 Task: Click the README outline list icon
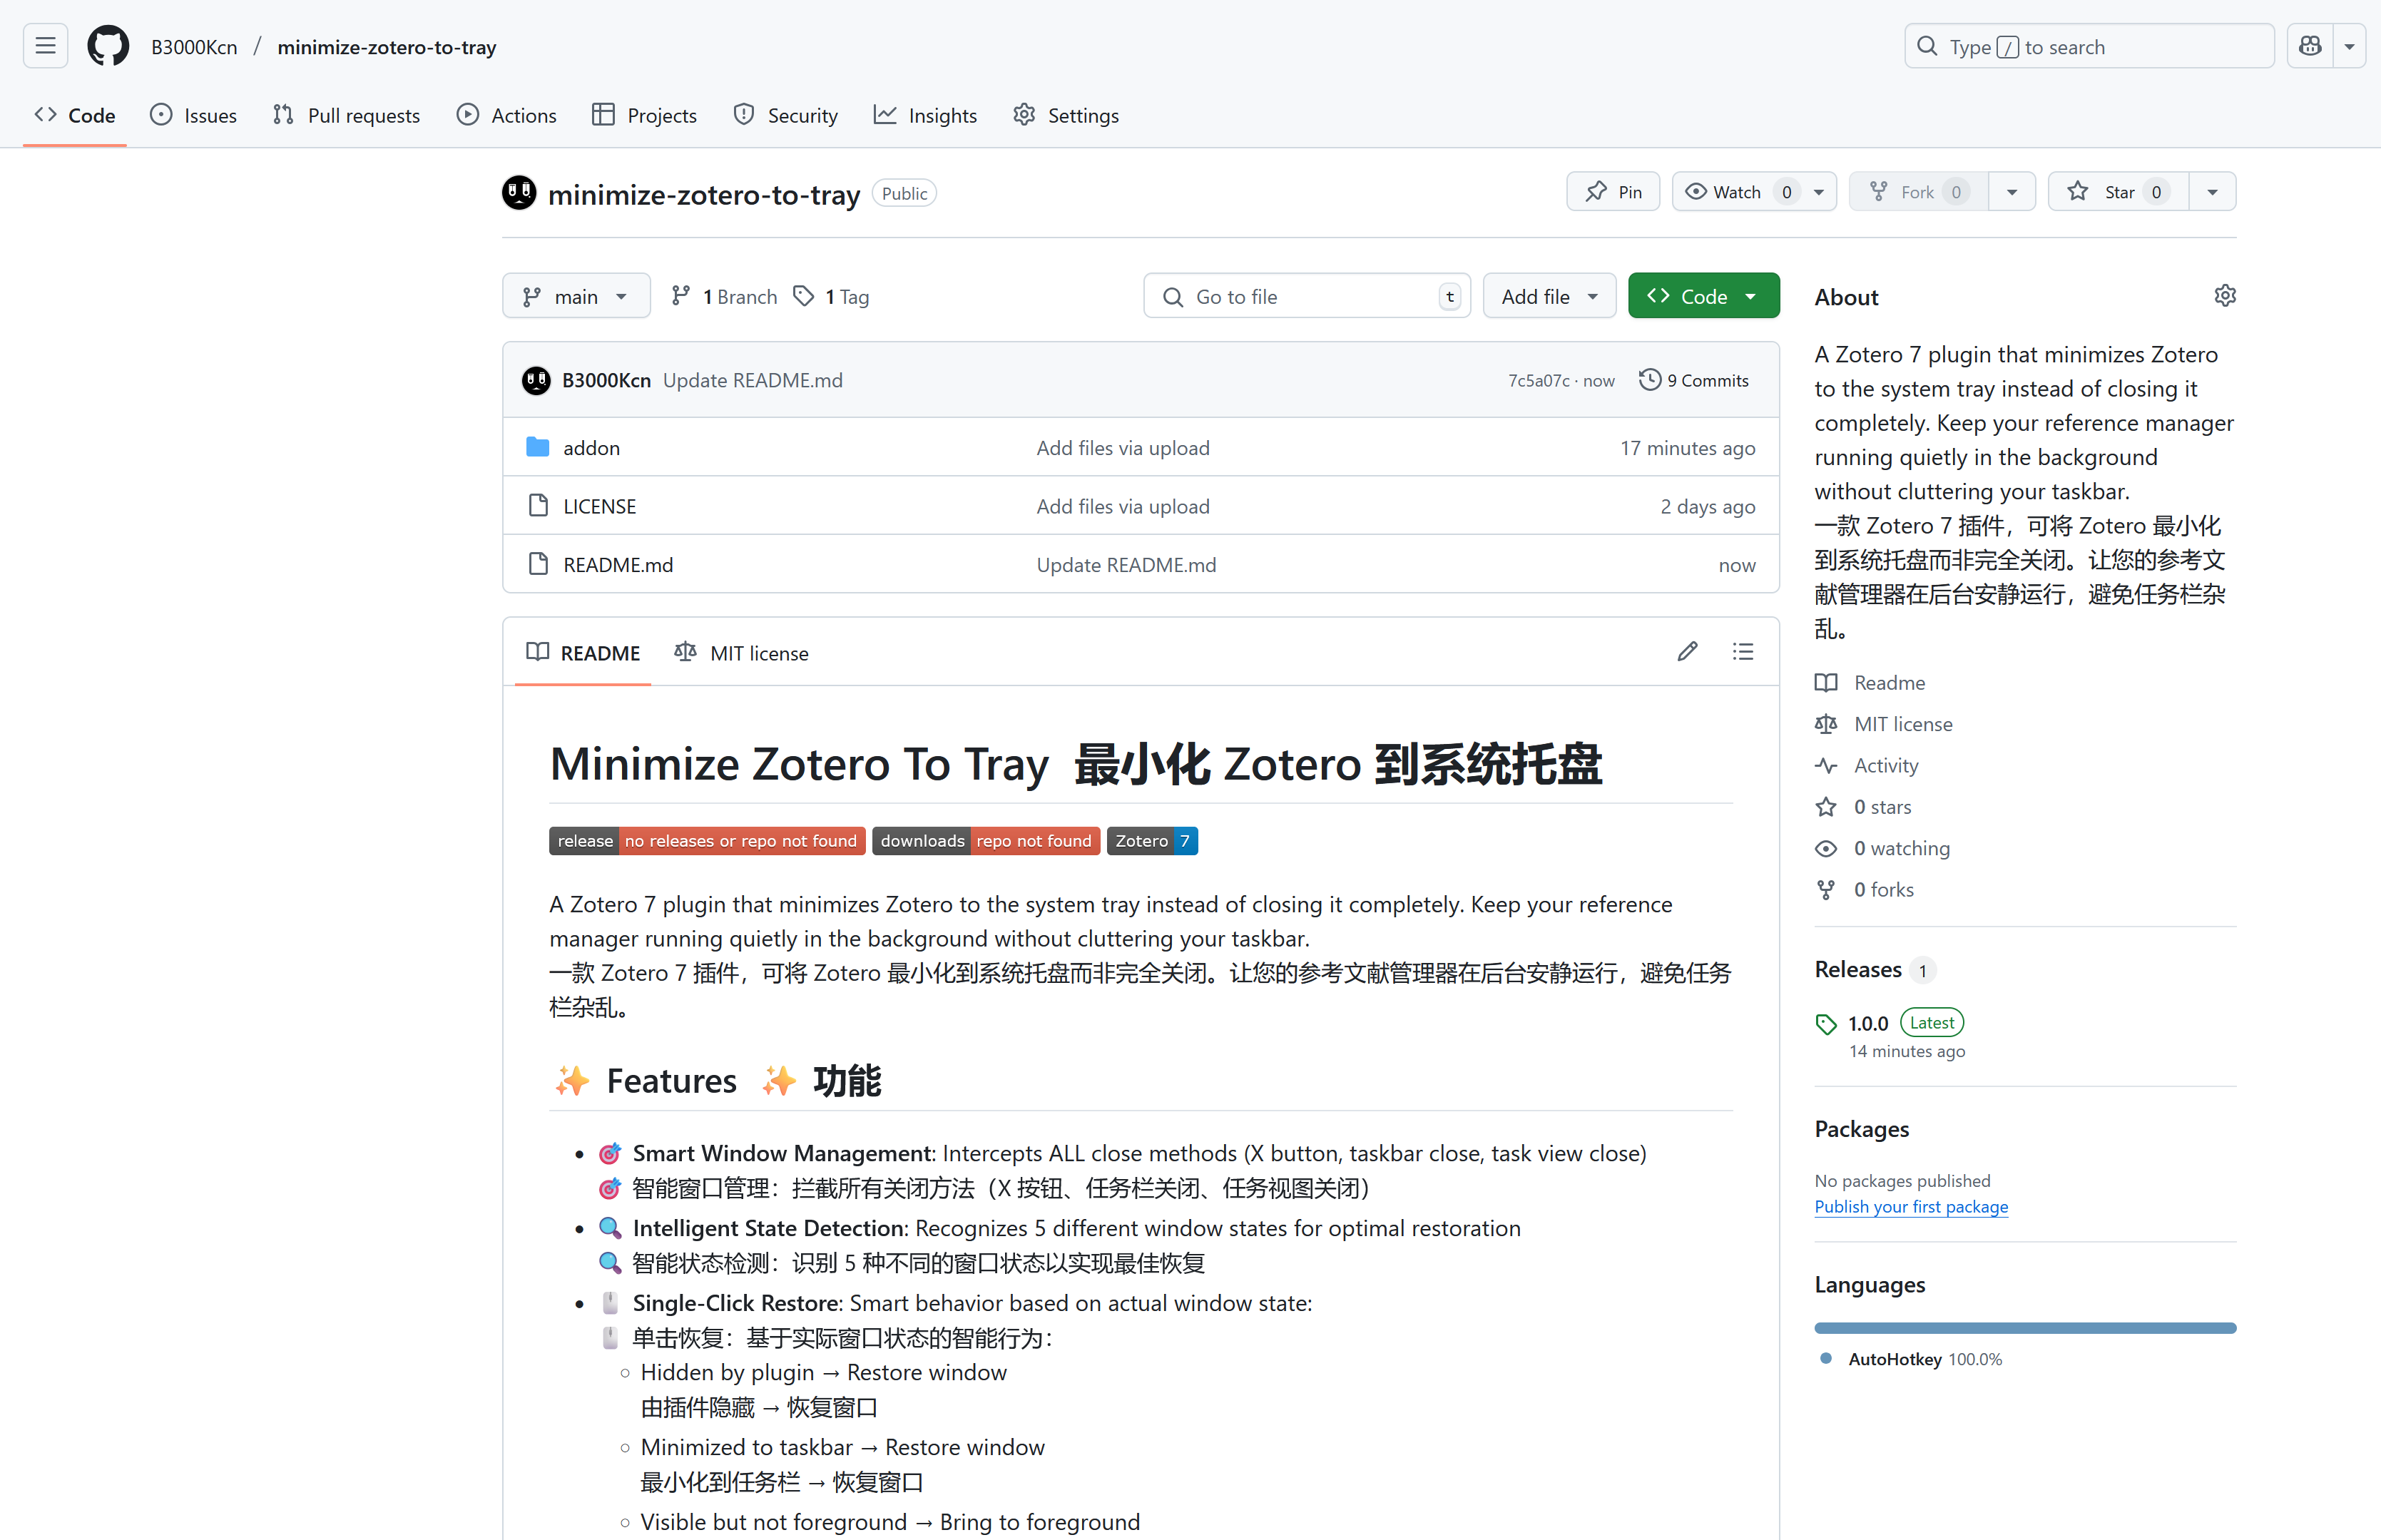[x=1743, y=651]
